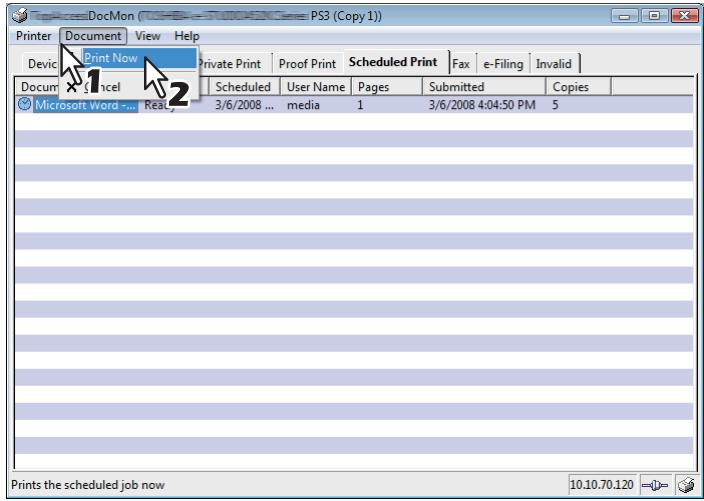Click the clock icon of scheduled job
The width and height of the screenshot is (704, 501).
(24, 105)
